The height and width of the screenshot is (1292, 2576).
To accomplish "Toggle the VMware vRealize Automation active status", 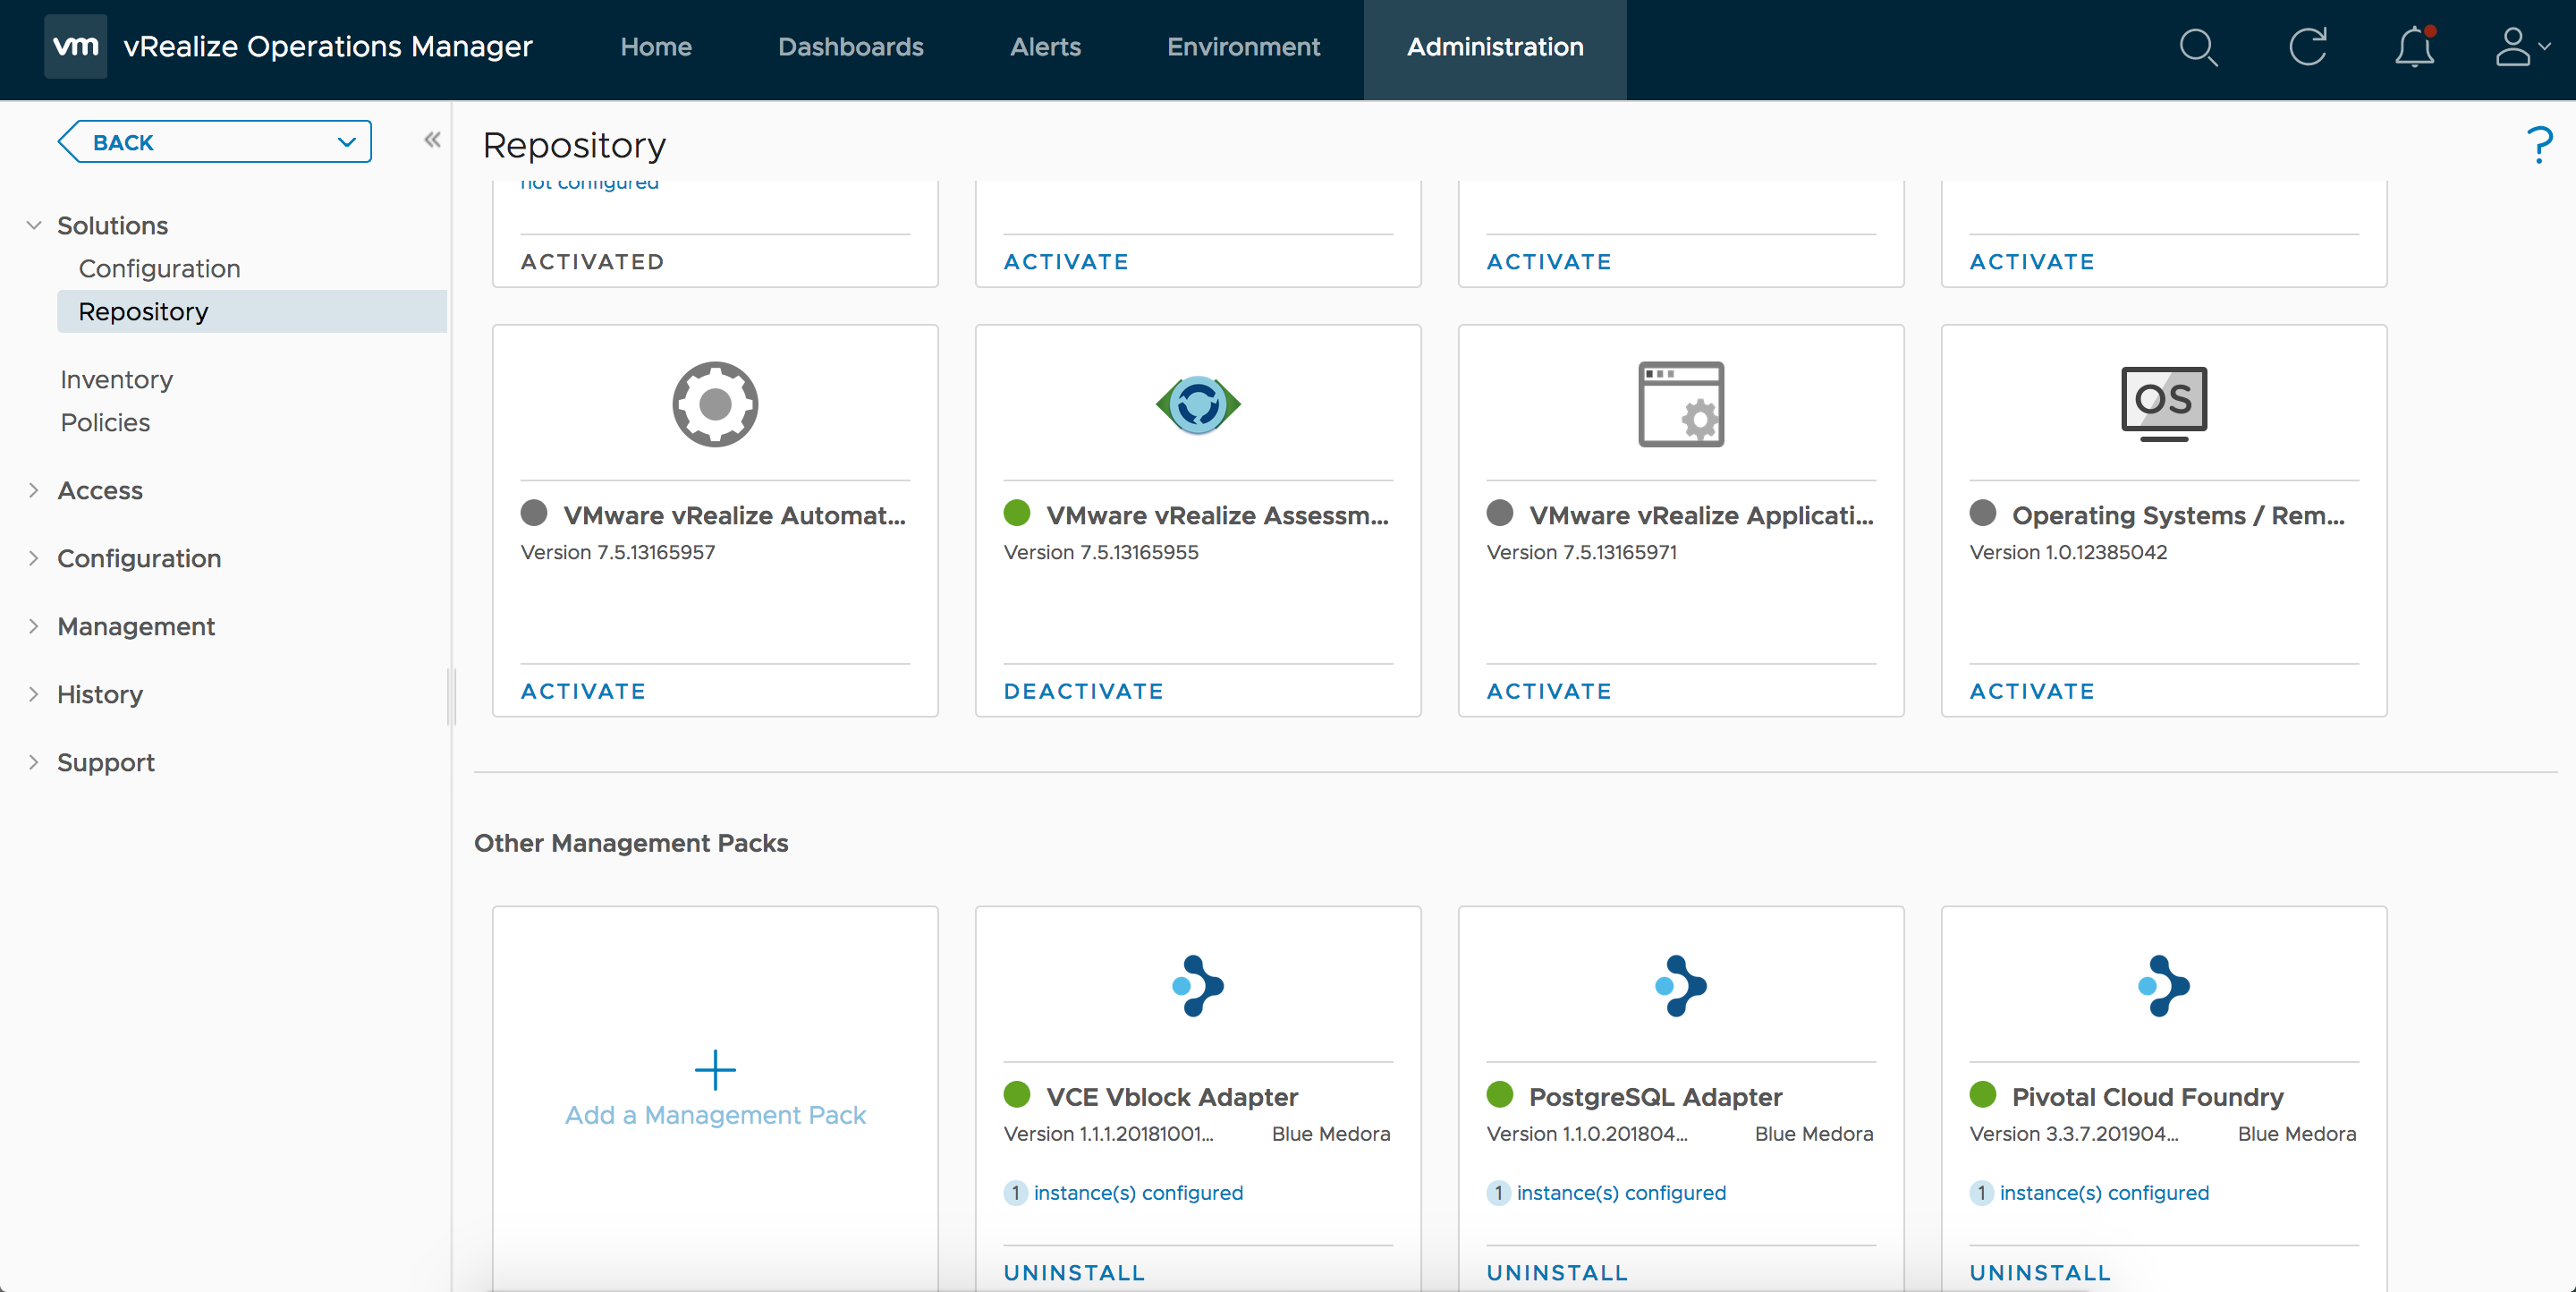I will tap(581, 689).
